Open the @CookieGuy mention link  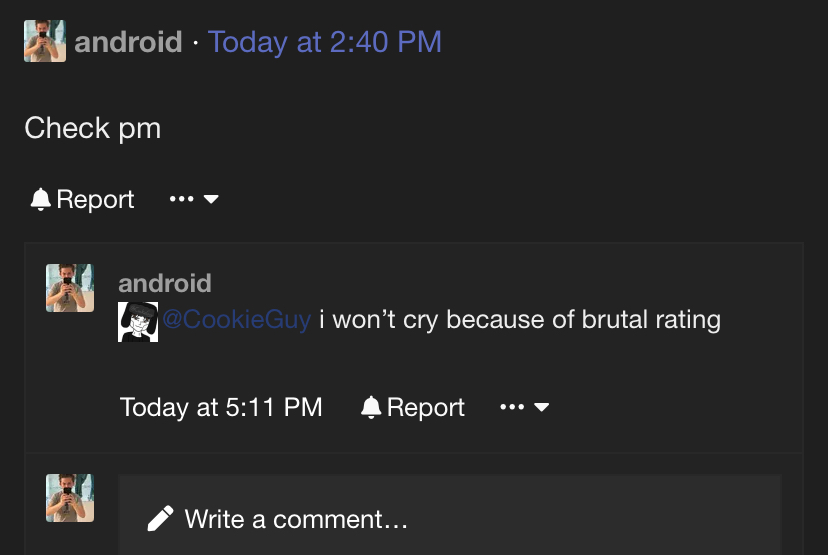[237, 319]
